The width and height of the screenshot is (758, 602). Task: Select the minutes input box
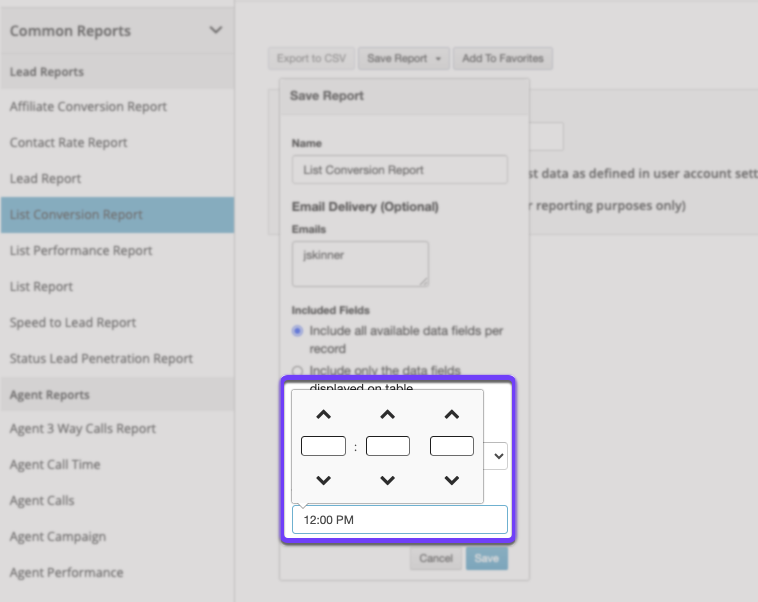pos(388,446)
